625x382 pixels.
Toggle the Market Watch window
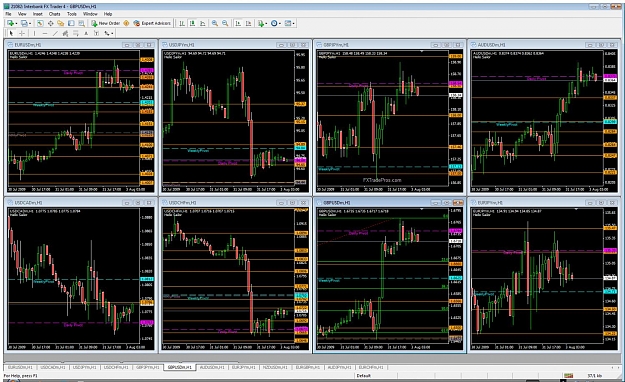click(40, 24)
